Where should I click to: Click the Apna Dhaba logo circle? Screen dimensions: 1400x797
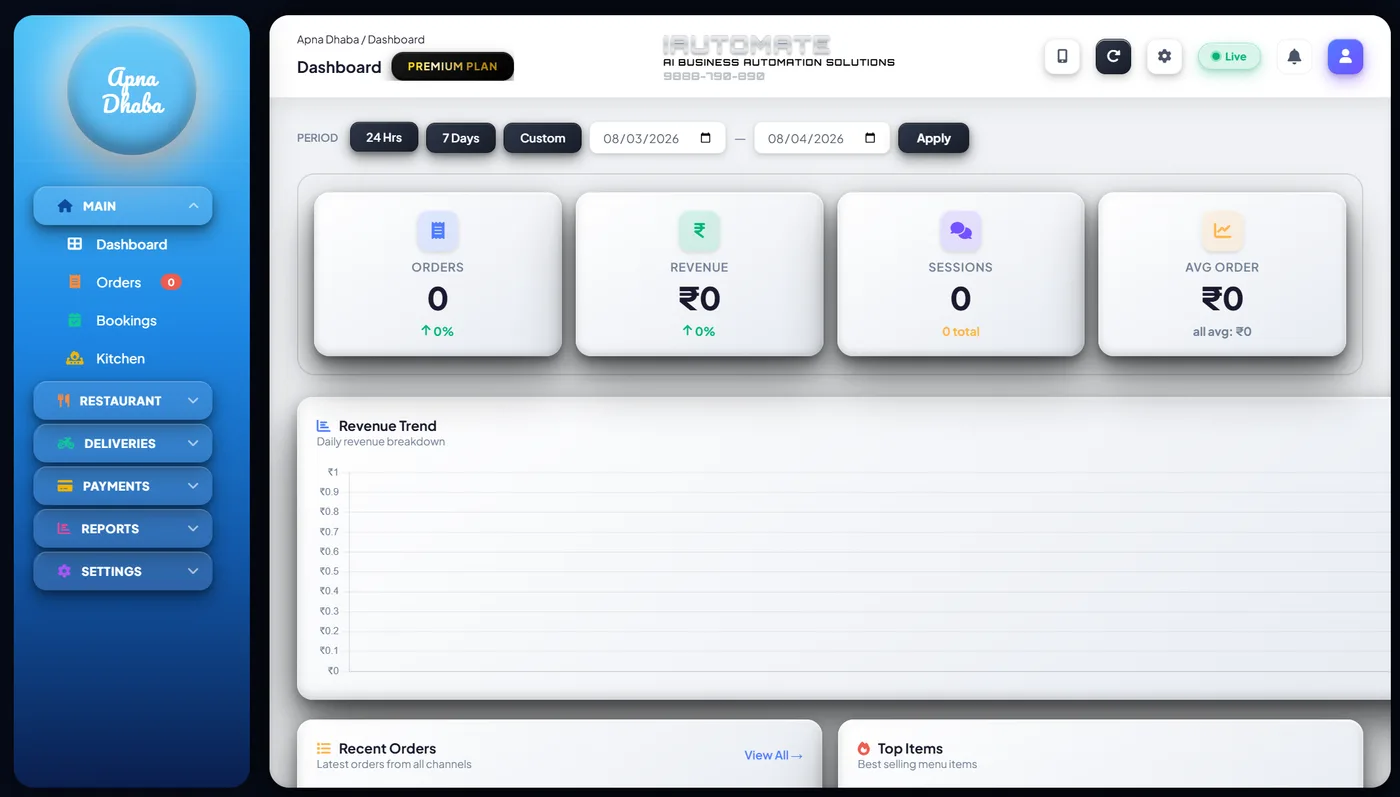click(x=132, y=90)
